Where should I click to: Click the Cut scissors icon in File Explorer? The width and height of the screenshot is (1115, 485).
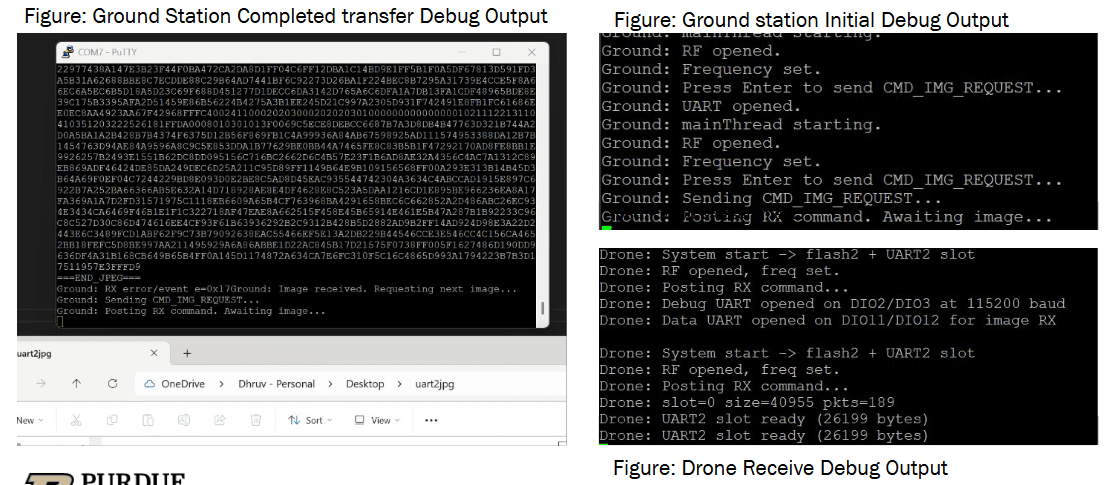click(x=76, y=420)
